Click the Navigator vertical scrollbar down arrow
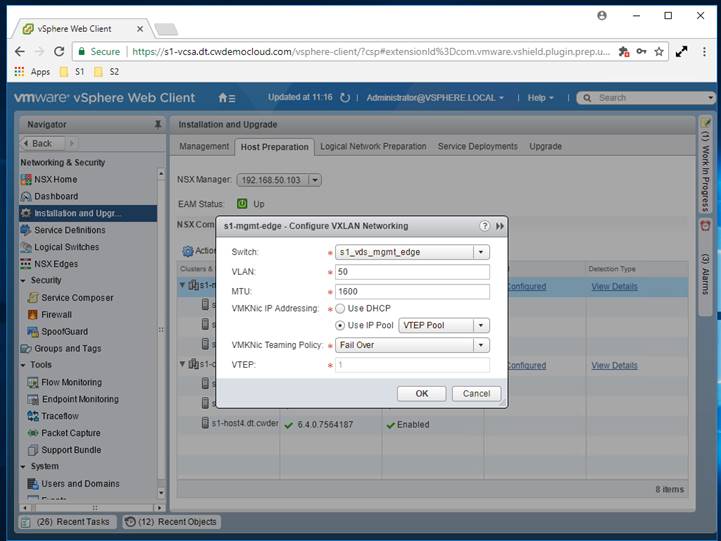The image size is (721, 541). pyautogui.click(x=161, y=493)
